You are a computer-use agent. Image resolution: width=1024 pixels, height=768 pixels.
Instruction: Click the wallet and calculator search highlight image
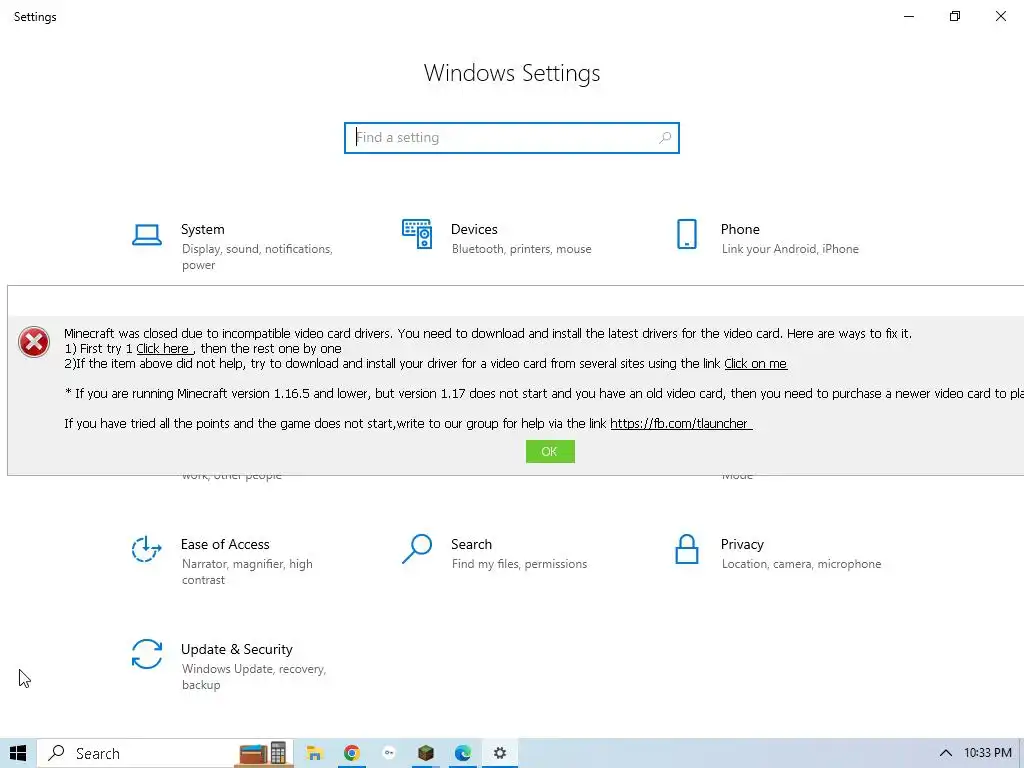pyautogui.click(x=263, y=753)
